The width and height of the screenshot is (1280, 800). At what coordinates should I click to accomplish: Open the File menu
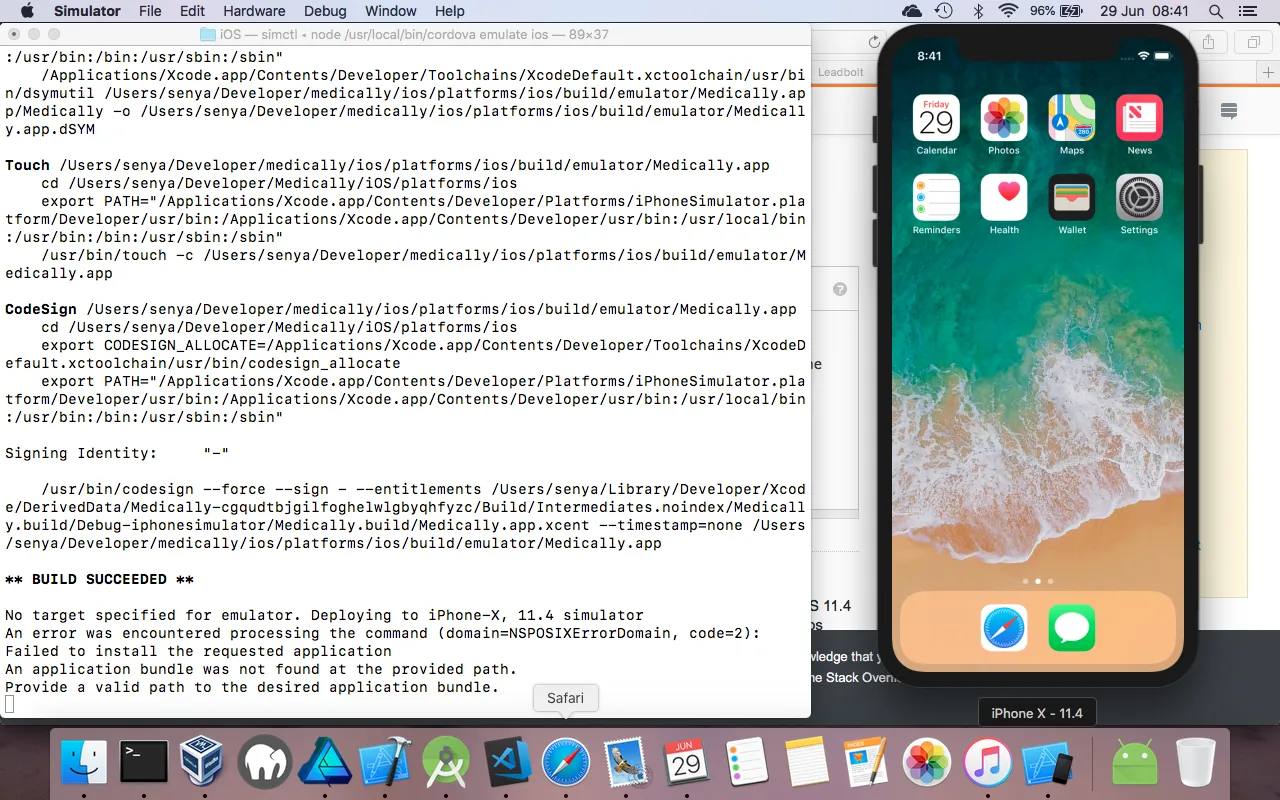point(150,11)
